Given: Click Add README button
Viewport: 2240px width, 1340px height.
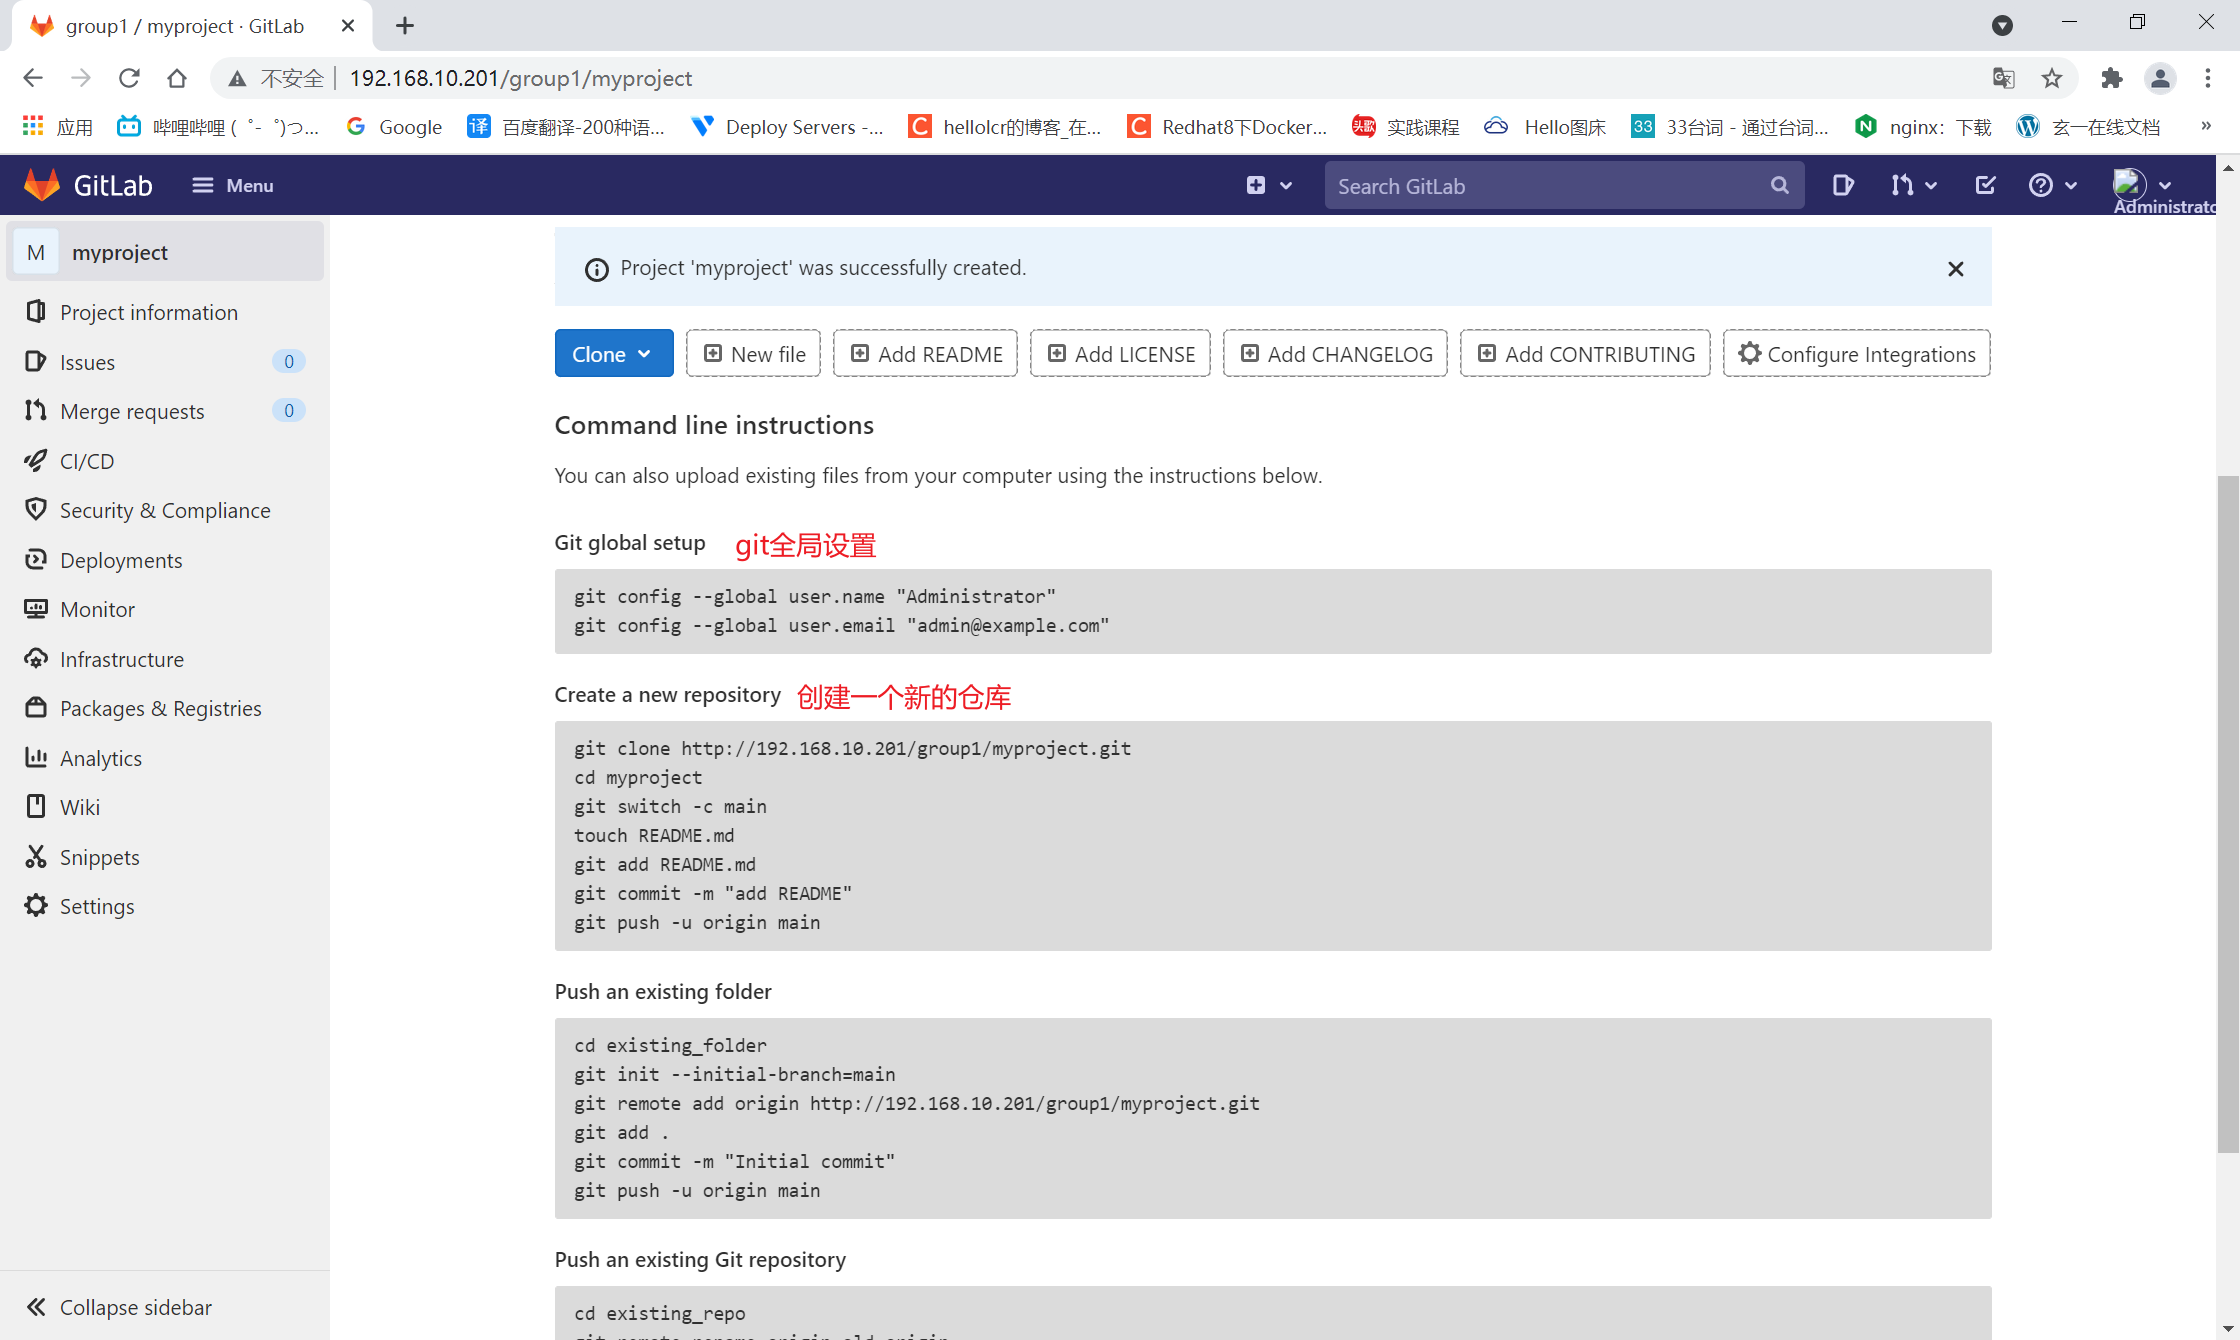Looking at the screenshot, I should [x=925, y=354].
